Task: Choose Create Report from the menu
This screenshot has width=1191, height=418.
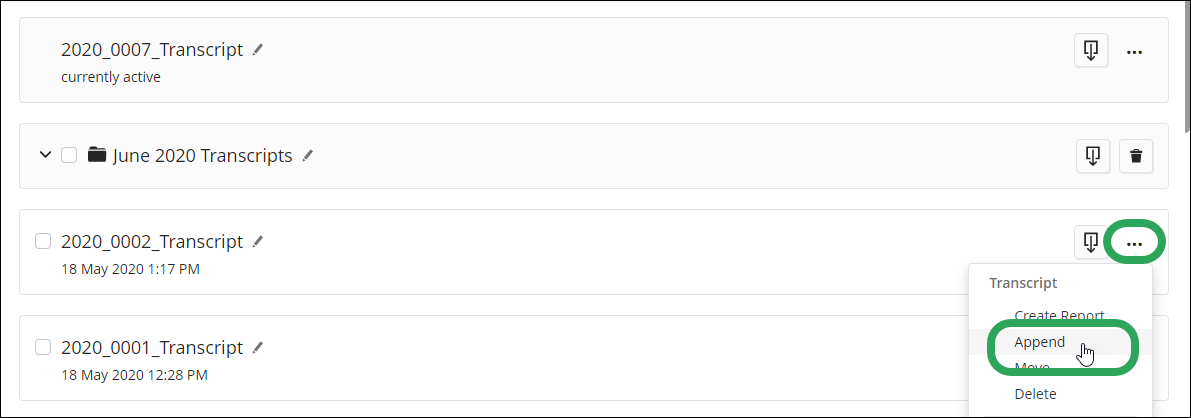Action: 1059,315
